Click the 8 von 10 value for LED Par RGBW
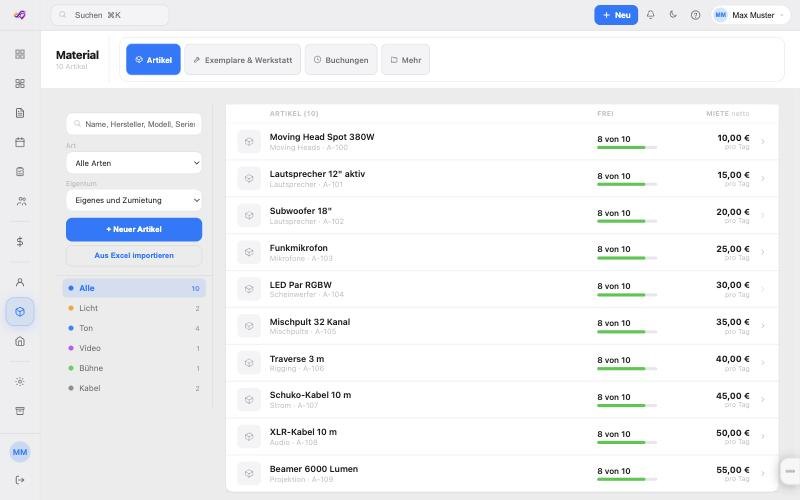Viewport: 800px width, 500px height. (x=614, y=286)
